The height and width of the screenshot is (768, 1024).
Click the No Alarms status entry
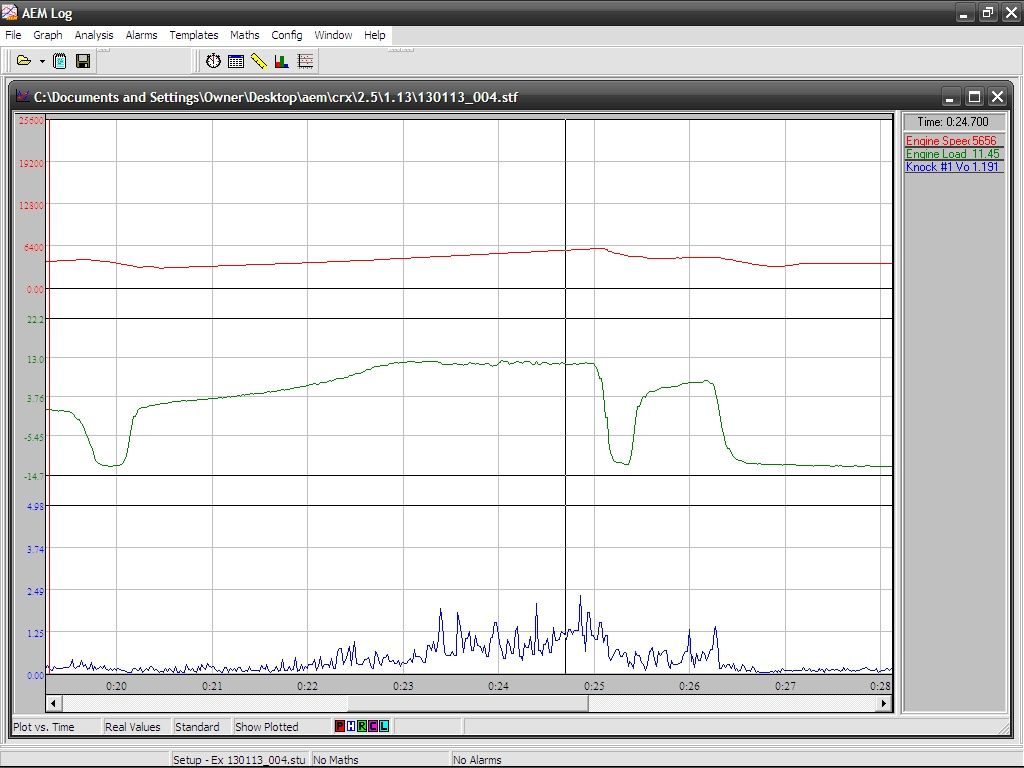[477, 760]
